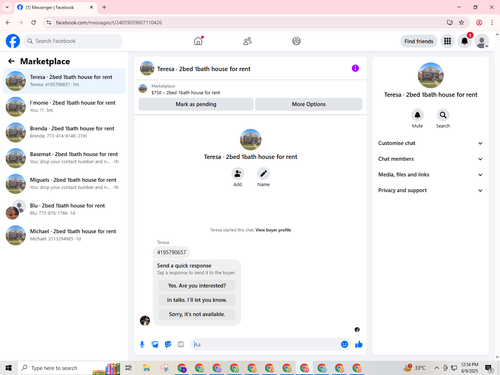Screen dimensions: 500x375
Task: Open Task View on the taskbar
Action: click(x=128, y=368)
